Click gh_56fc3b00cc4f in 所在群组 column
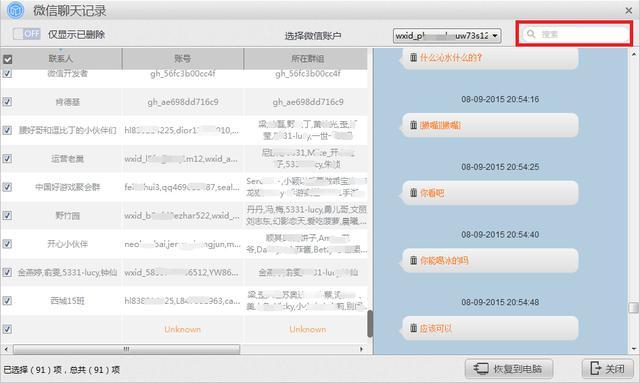Image resolution: width=640 pixels, height=383 pixels. [x=307, y=73]
